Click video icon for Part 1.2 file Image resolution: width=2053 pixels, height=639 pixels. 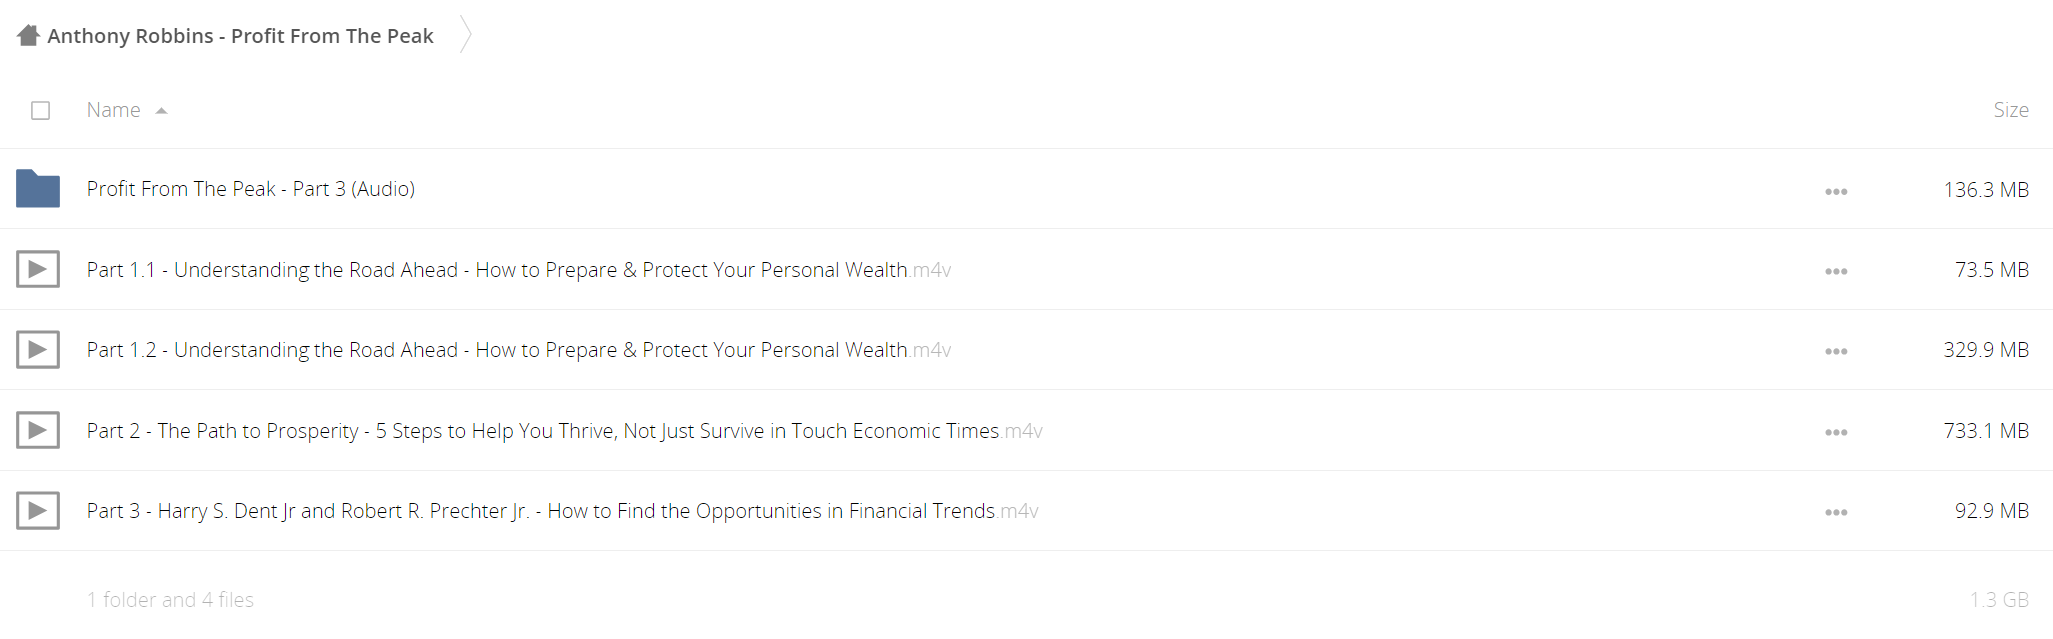[38, 349]
